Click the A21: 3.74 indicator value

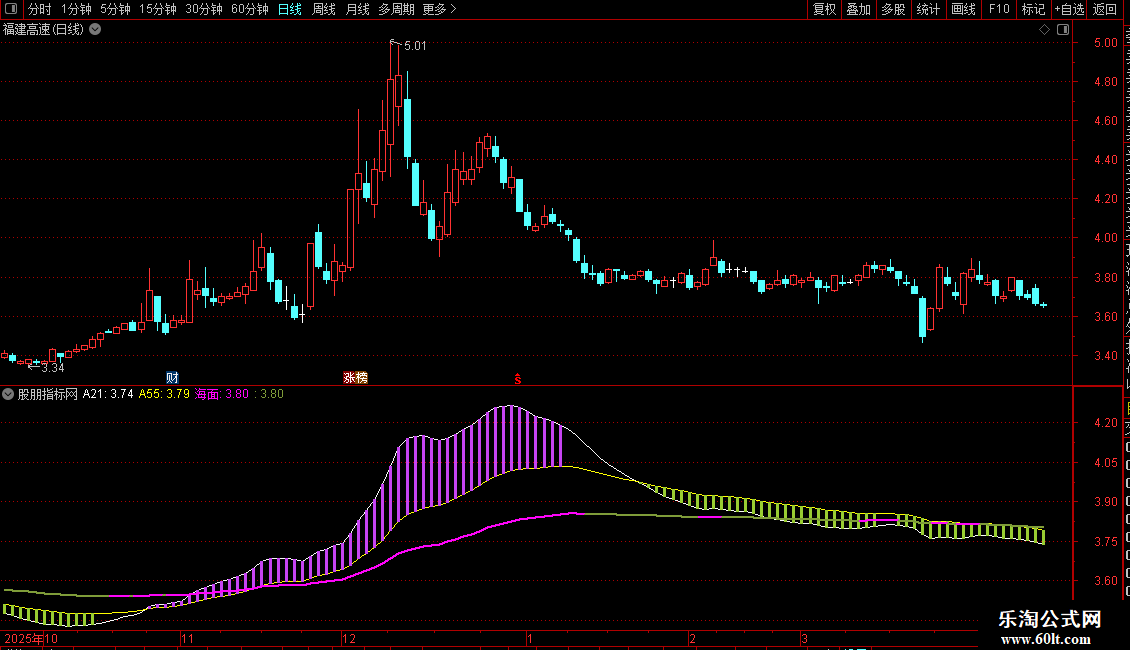tap(108, 394)
